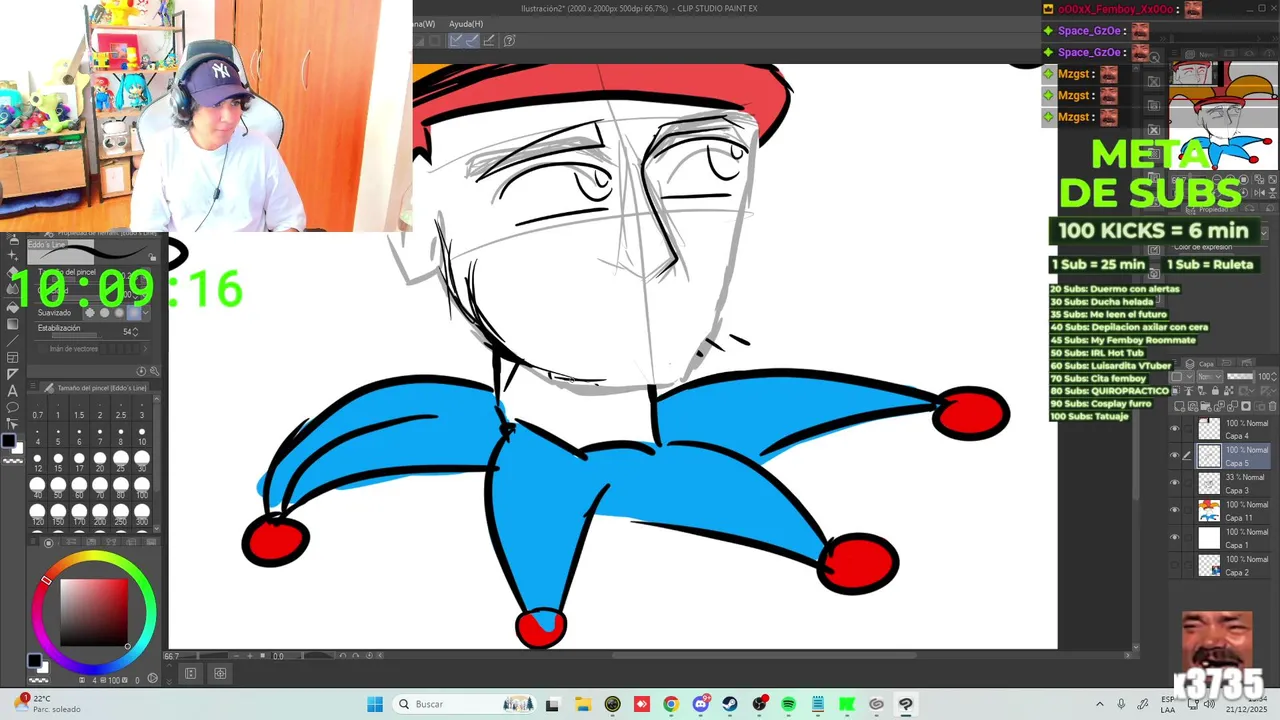Adjust the Estabilización value stepper

(x=135, y=332)
